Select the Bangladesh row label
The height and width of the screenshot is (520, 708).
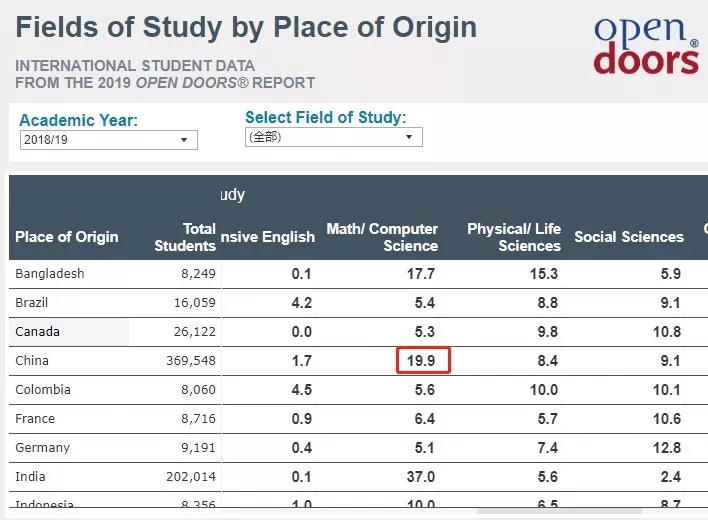click(x=50, y=274)
